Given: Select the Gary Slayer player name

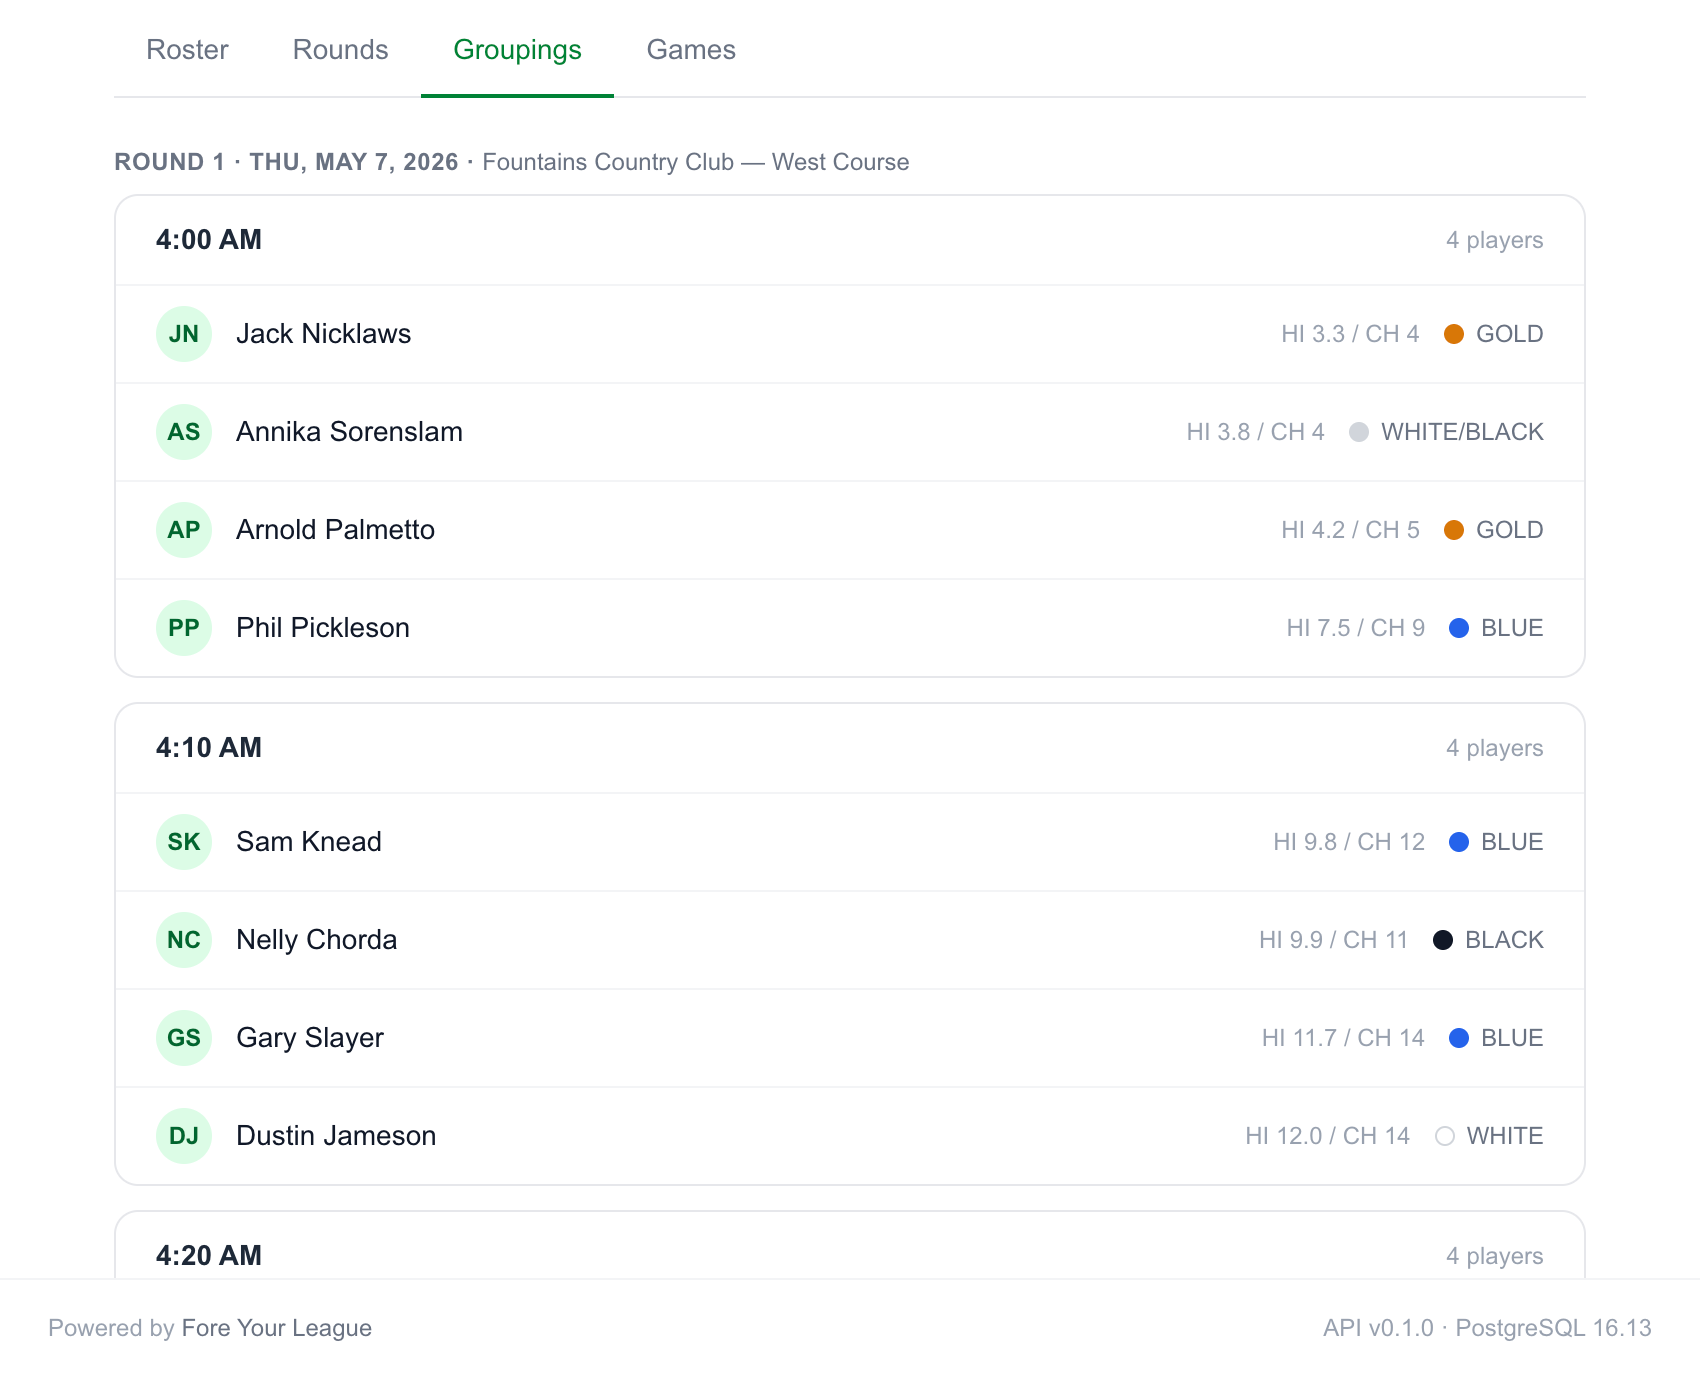Looking at the screenshot, I should pos(310,1038).
